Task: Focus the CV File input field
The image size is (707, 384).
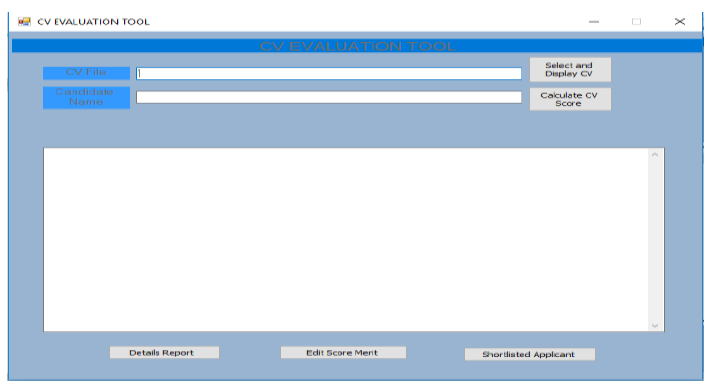Action: pyautogui.click(x=329, y=73)
